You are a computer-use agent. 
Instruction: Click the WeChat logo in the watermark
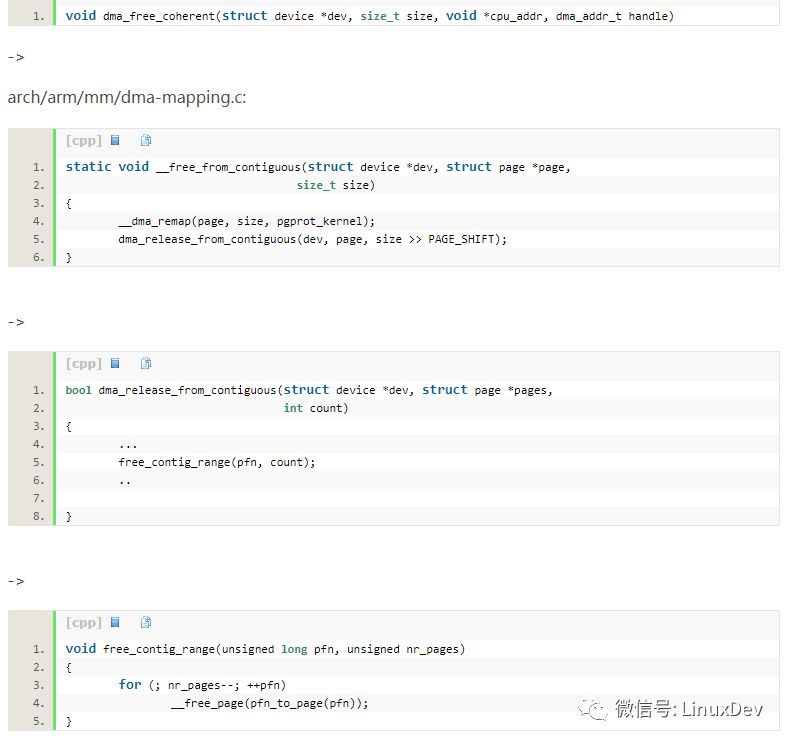click(x=597, y=709)
